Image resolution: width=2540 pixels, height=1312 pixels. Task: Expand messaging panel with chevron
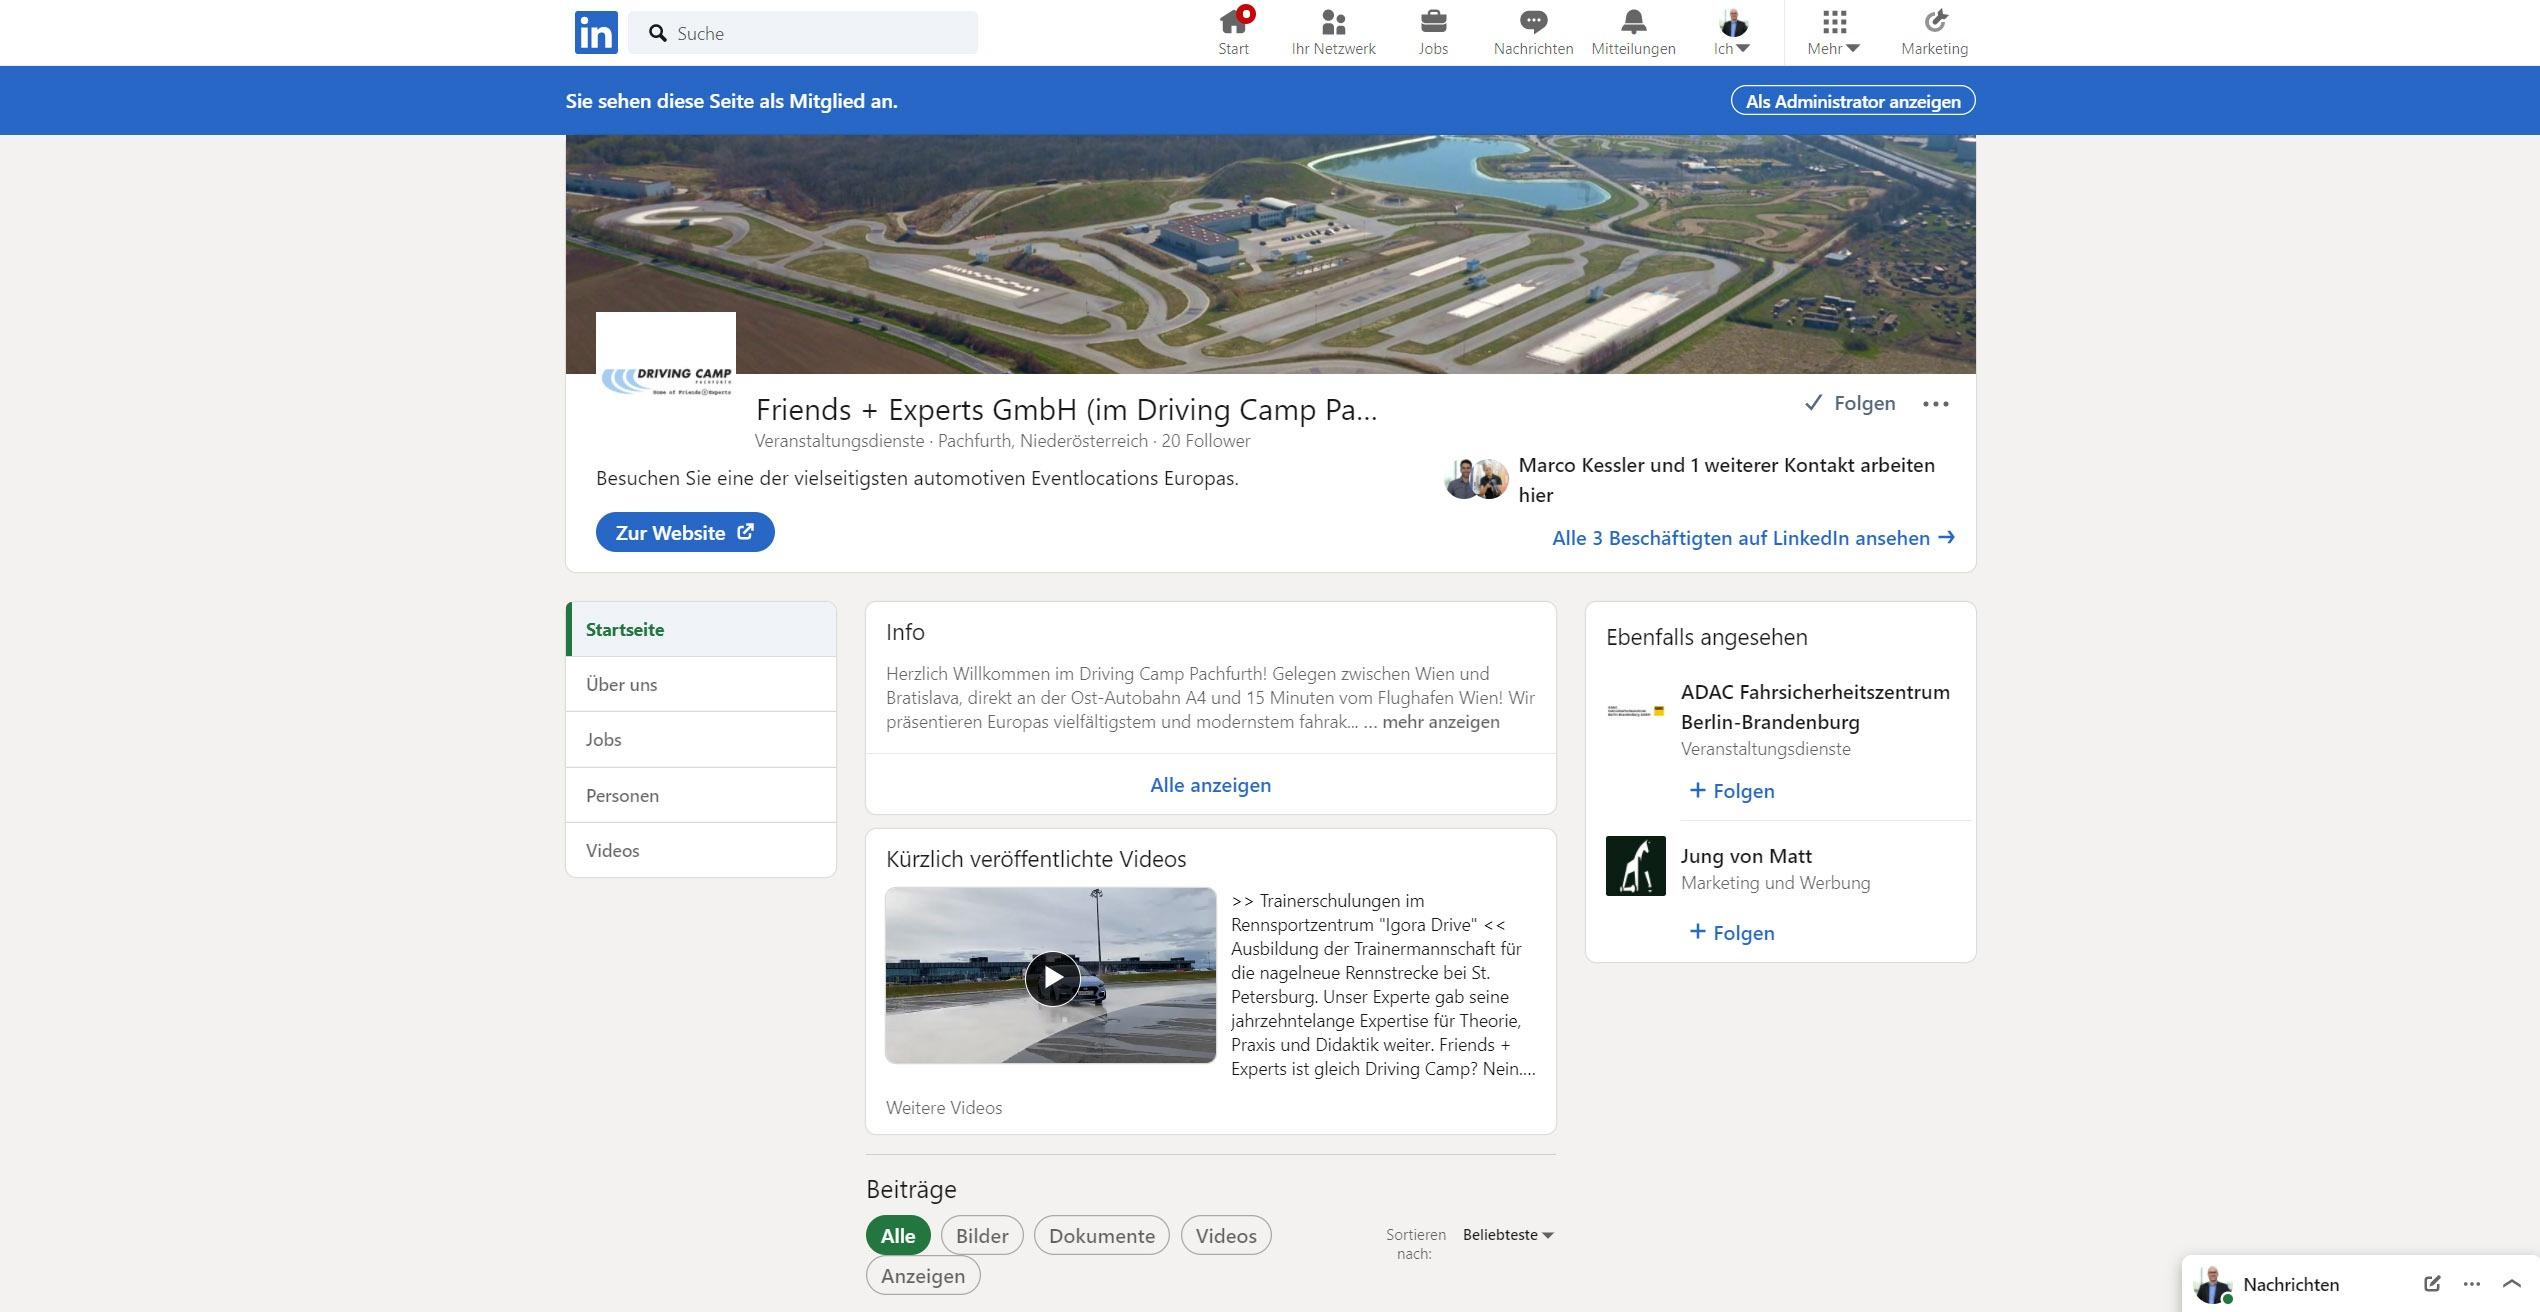[2512, 1284]
